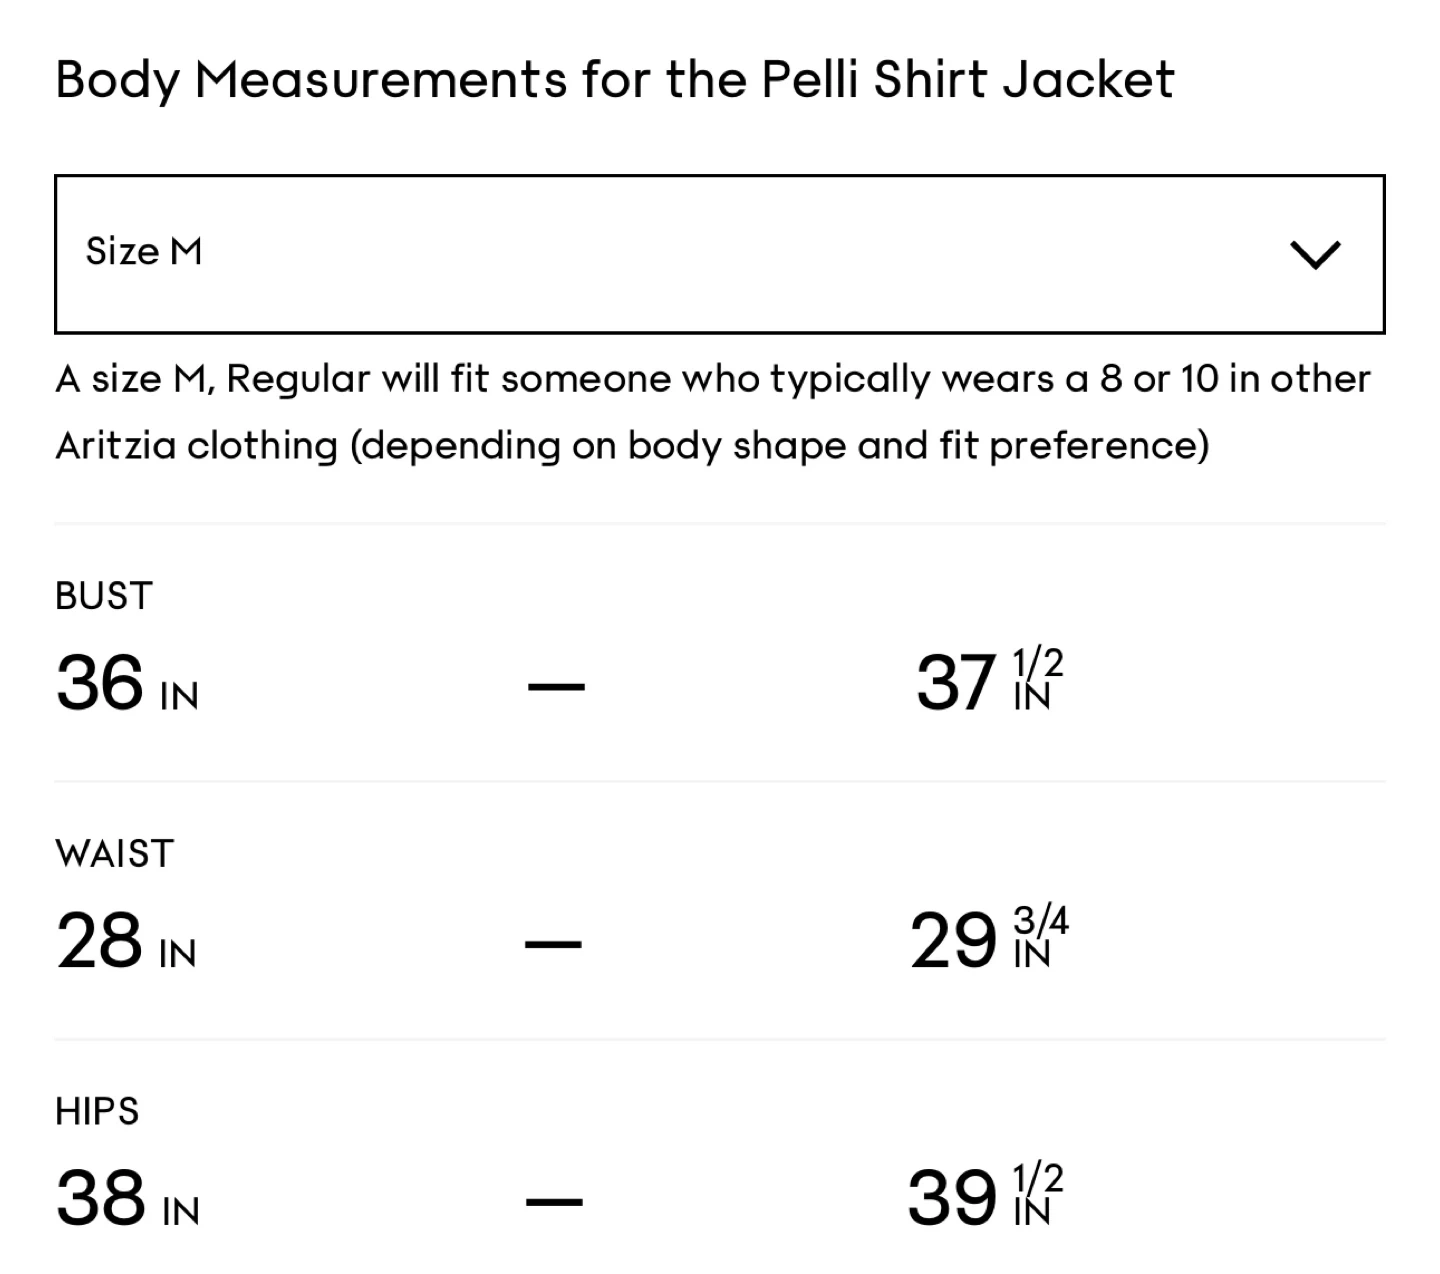The image size is (1440, 1274).
Task: Click the 1/2 fraction in bust maximum
Action: click(x=1038, y=662)
